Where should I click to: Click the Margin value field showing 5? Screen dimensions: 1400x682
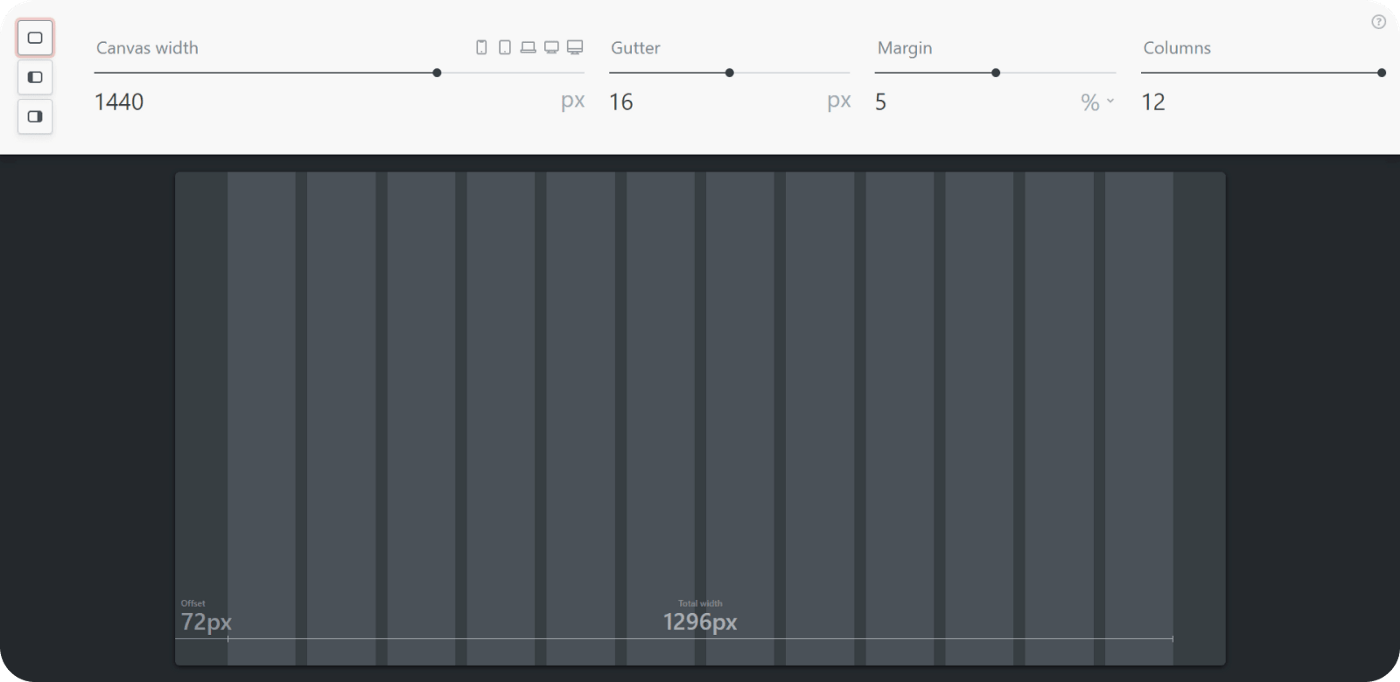[x=881, y=102]
